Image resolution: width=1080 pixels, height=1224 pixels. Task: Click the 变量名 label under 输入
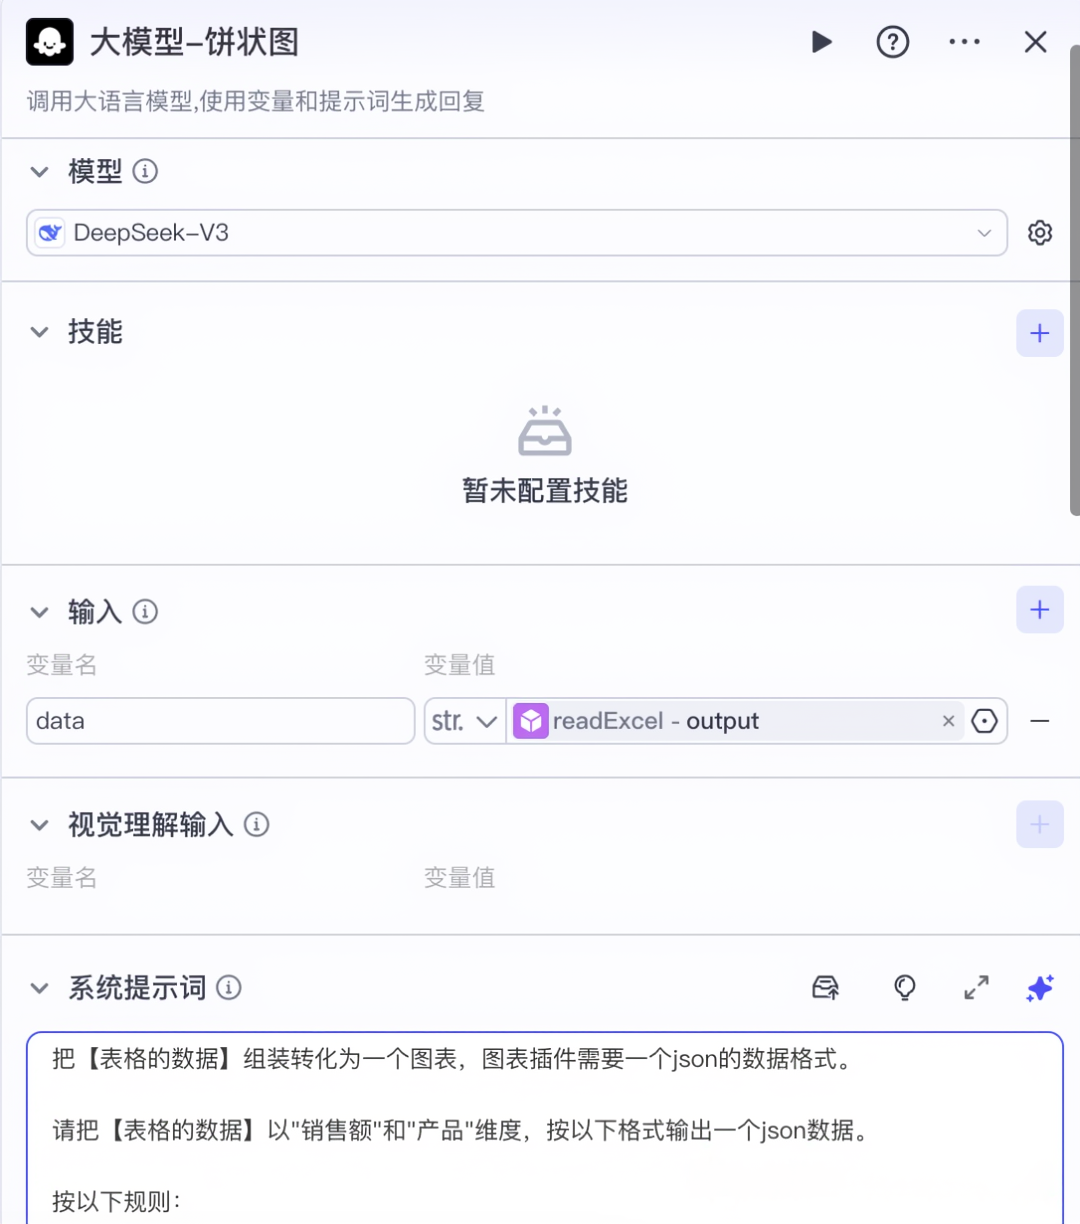tap(61, 665)
